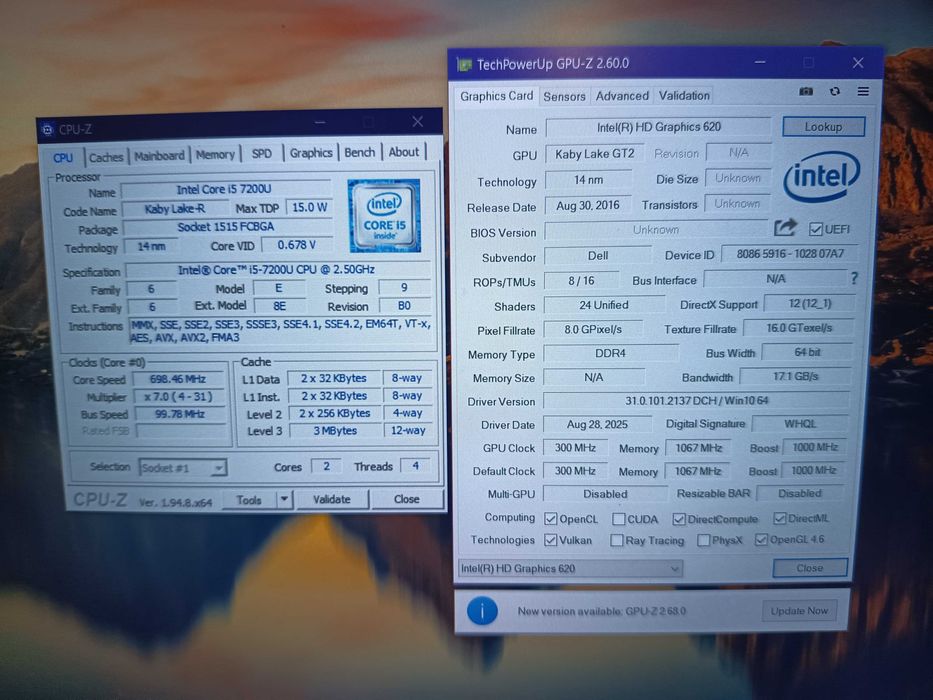Click the Multiplier value x 7.0 (4 - 31)

(x=178, y=396)
